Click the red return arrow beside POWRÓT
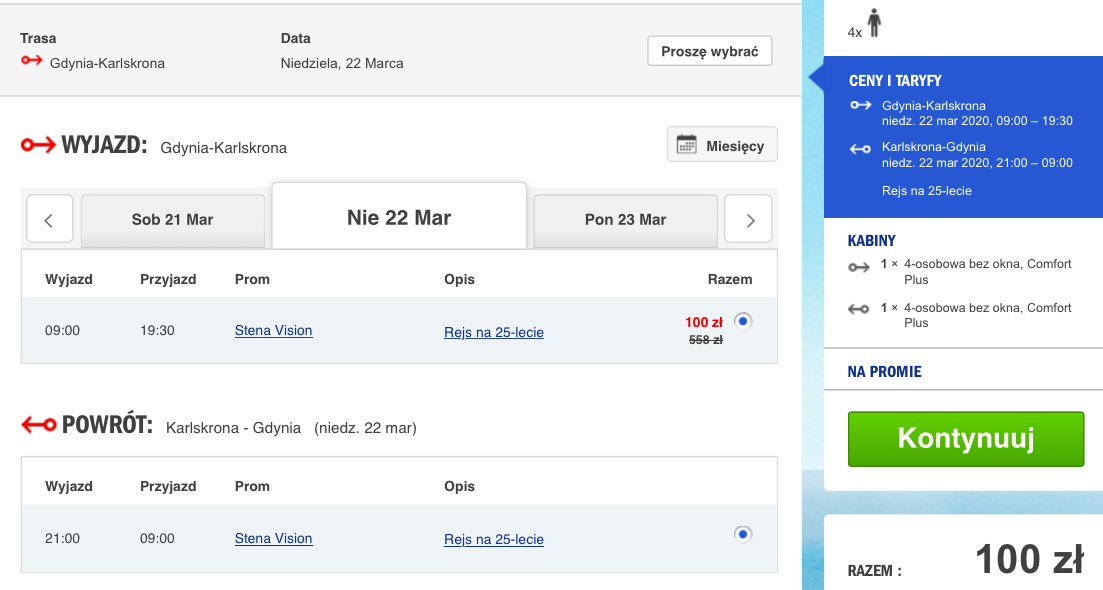 [37, 425]
